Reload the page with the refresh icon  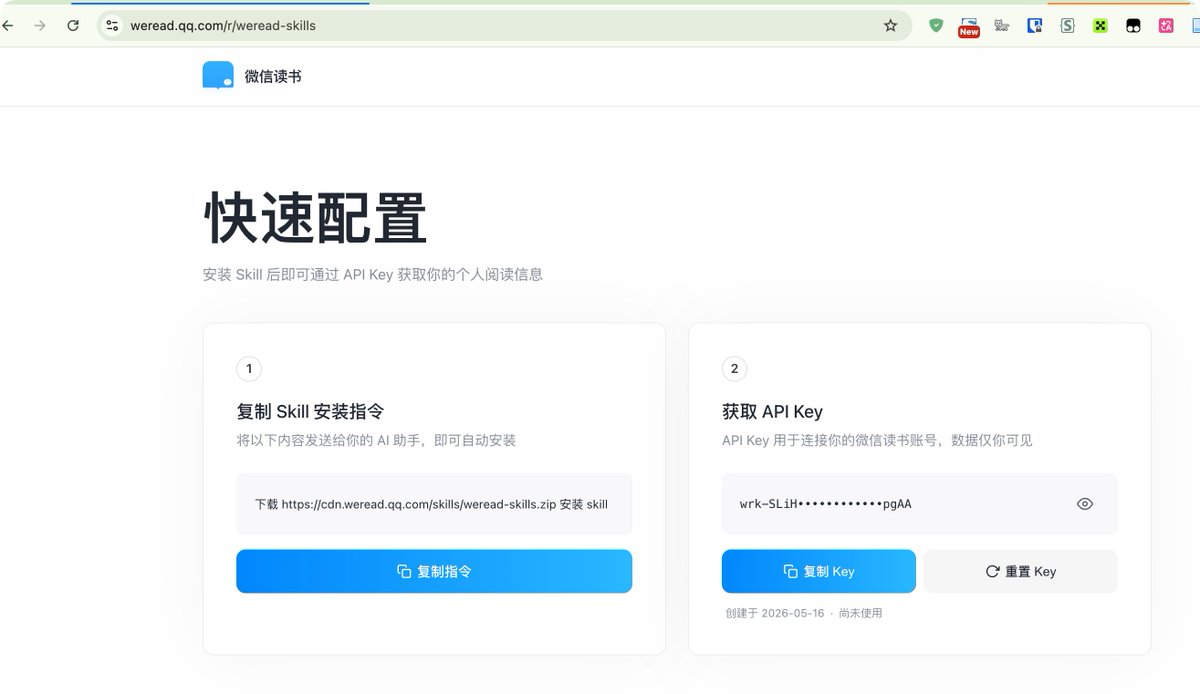click(x=73, y=26)
